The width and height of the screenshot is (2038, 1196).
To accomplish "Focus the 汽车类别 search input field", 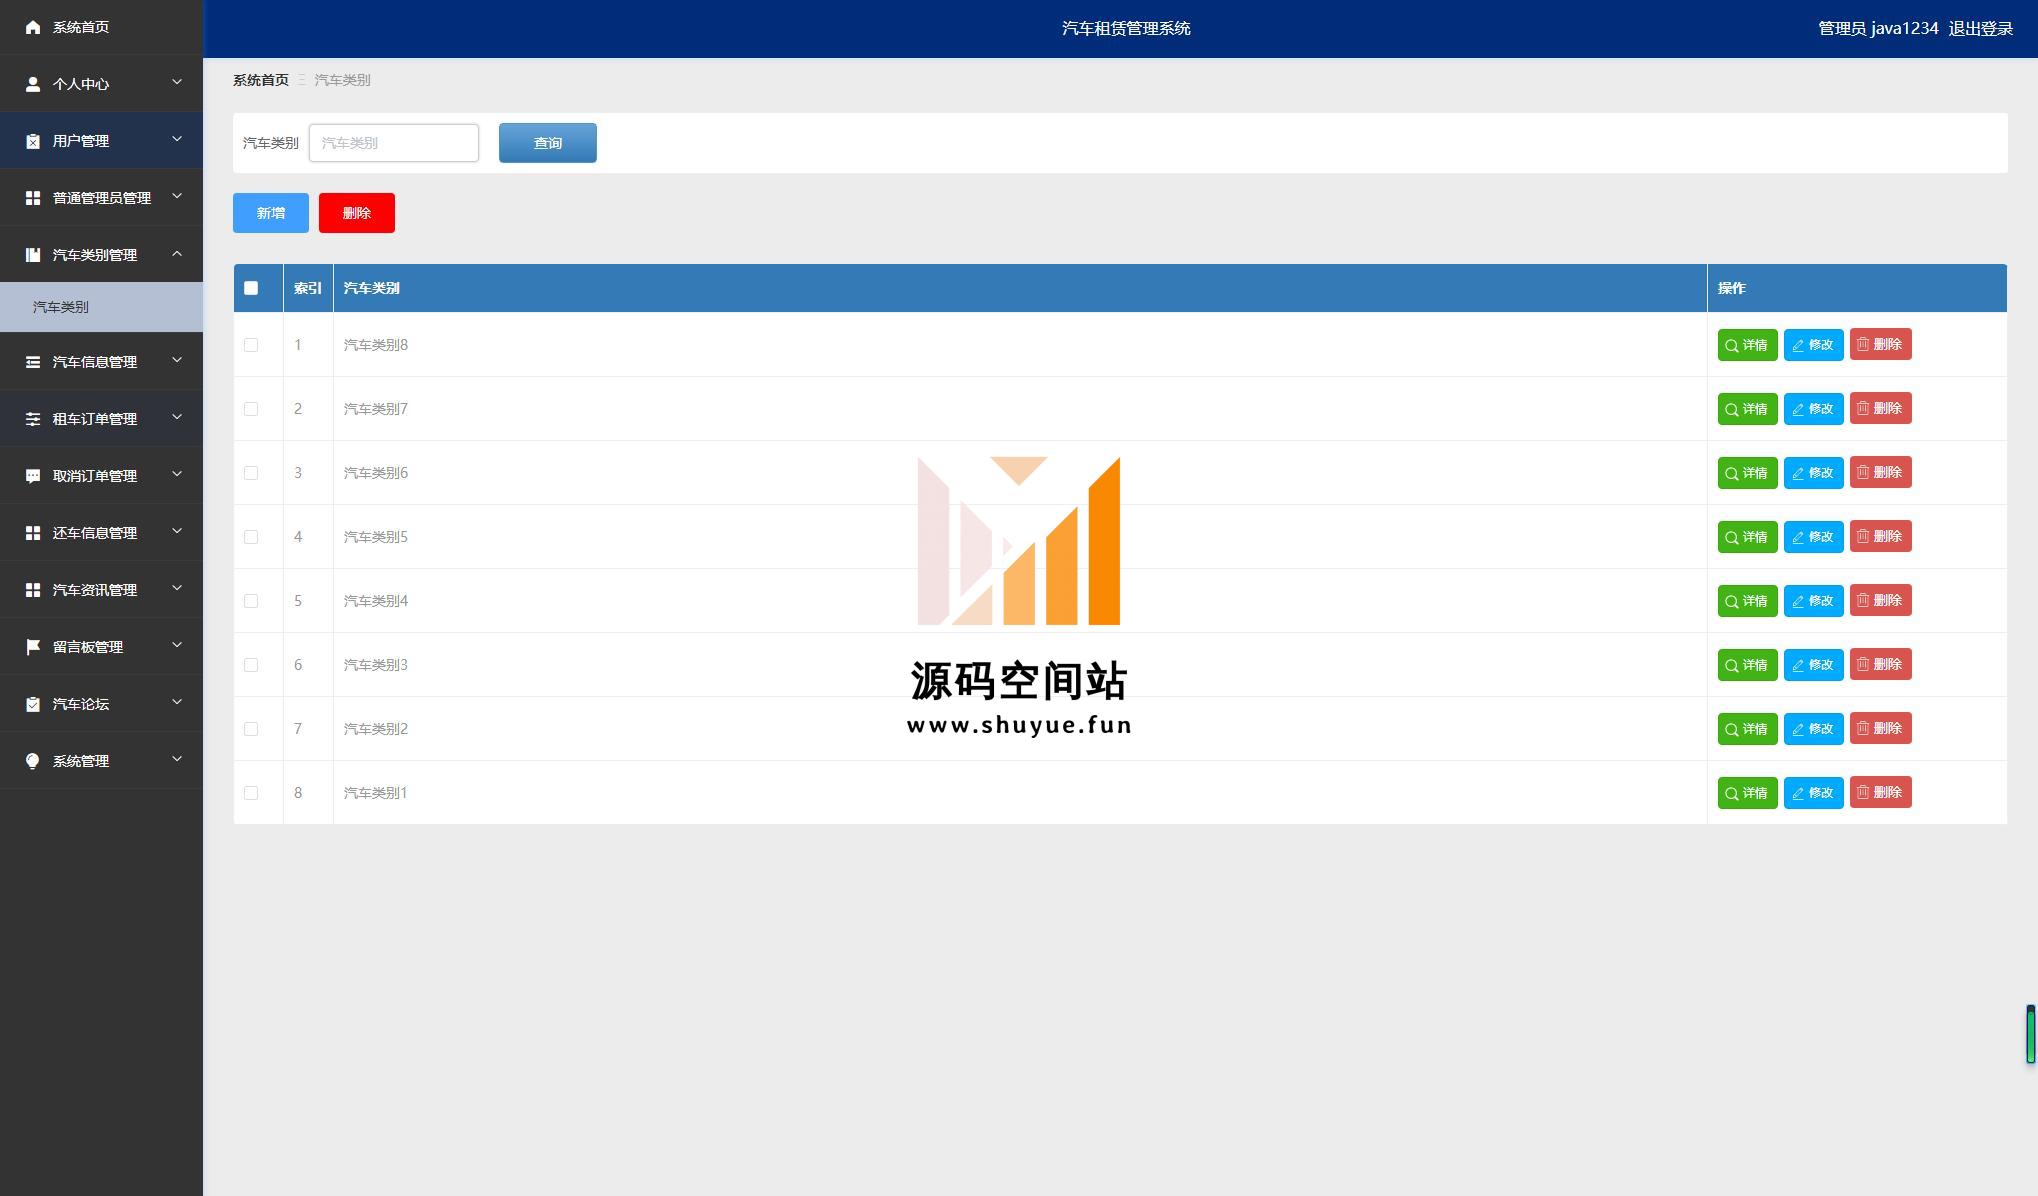I will click(394, 143).
